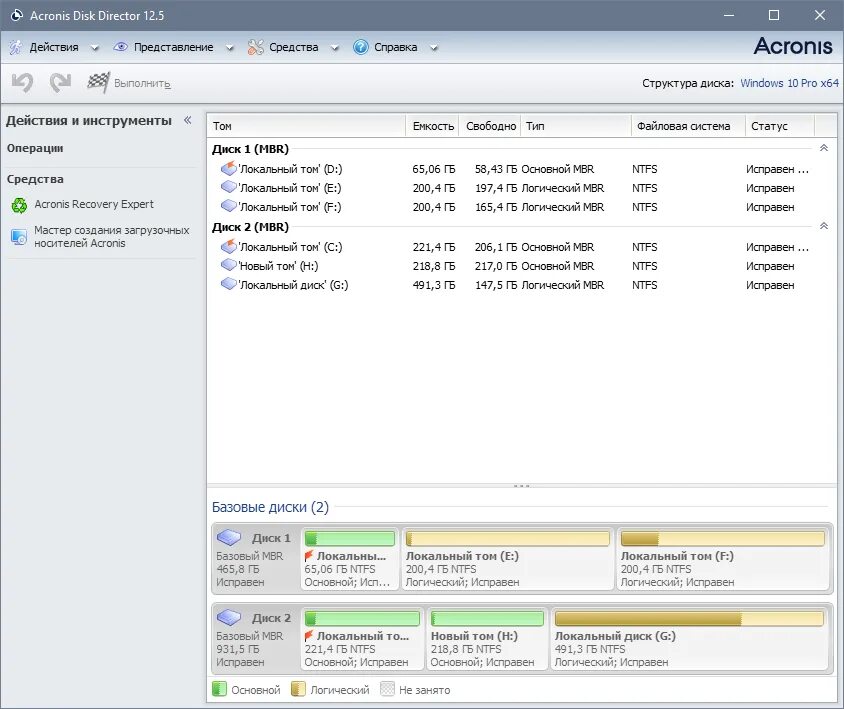Click the volume icon for drive H:
This screenshot has width=844, height=709.
pos(229,265)
